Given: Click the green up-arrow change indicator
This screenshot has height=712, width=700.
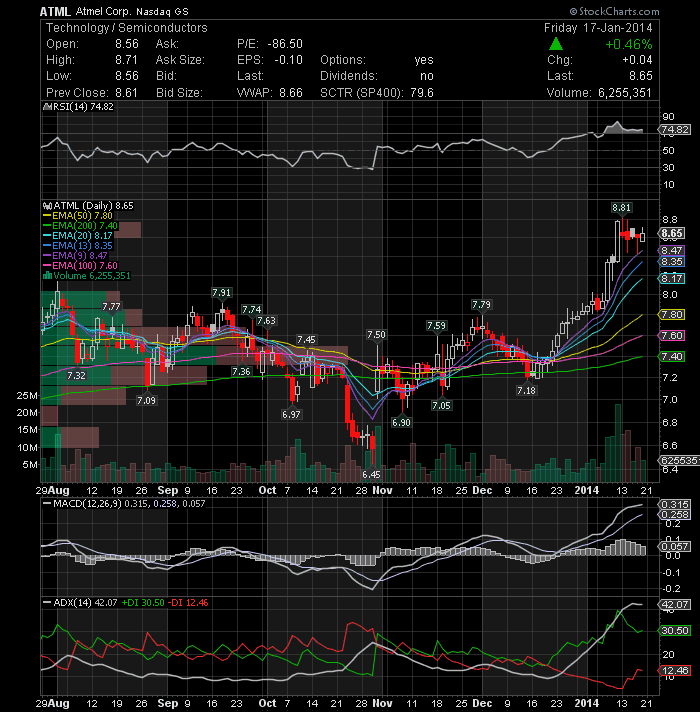Looking at the screenshot, I should pyautogui.click(x=556, y=44).
